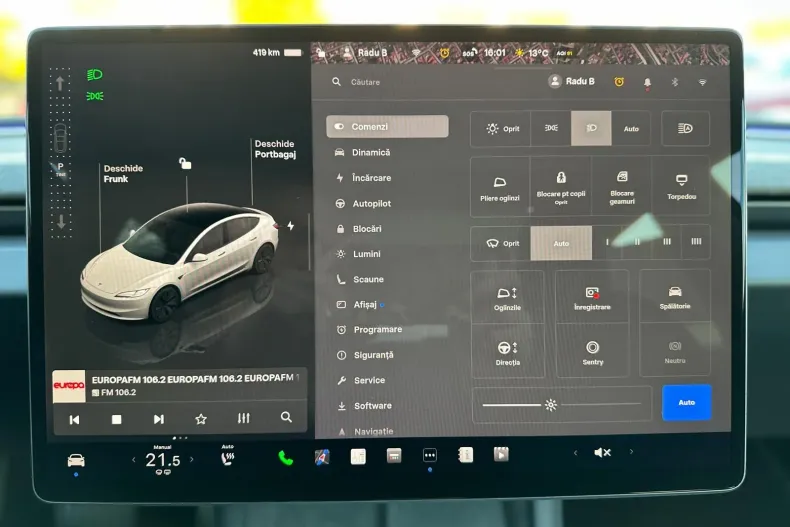The height and width of the screenshot is (527, 790).
Task: Stop radio playback
Action: (x=116, y=419)
